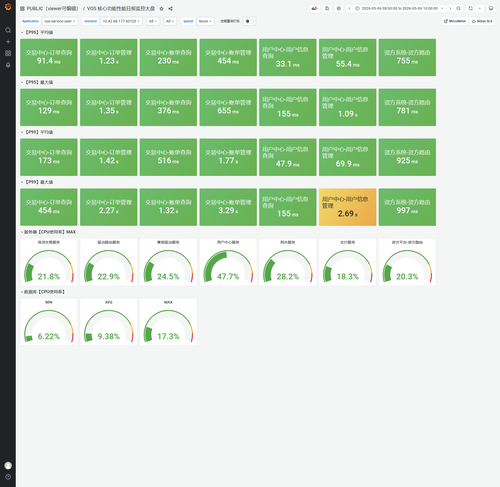This screenshot has width=500, height=487.
Task: Click the 17.3% MAX gauge value
Action: click(168, 337)
